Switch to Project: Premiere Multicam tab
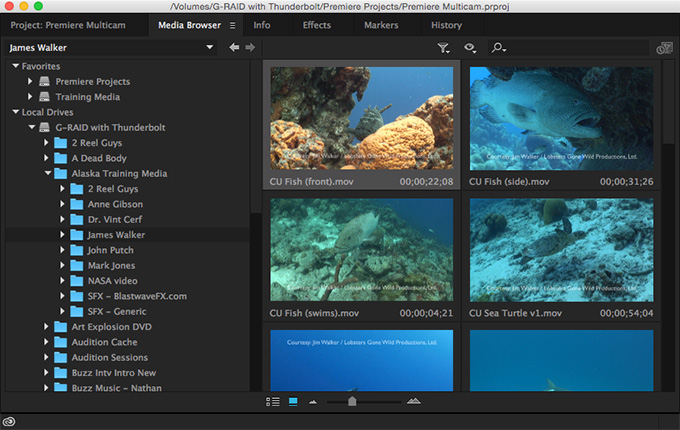This screenshot has height=430, width=680. click(x=68, y=25)
